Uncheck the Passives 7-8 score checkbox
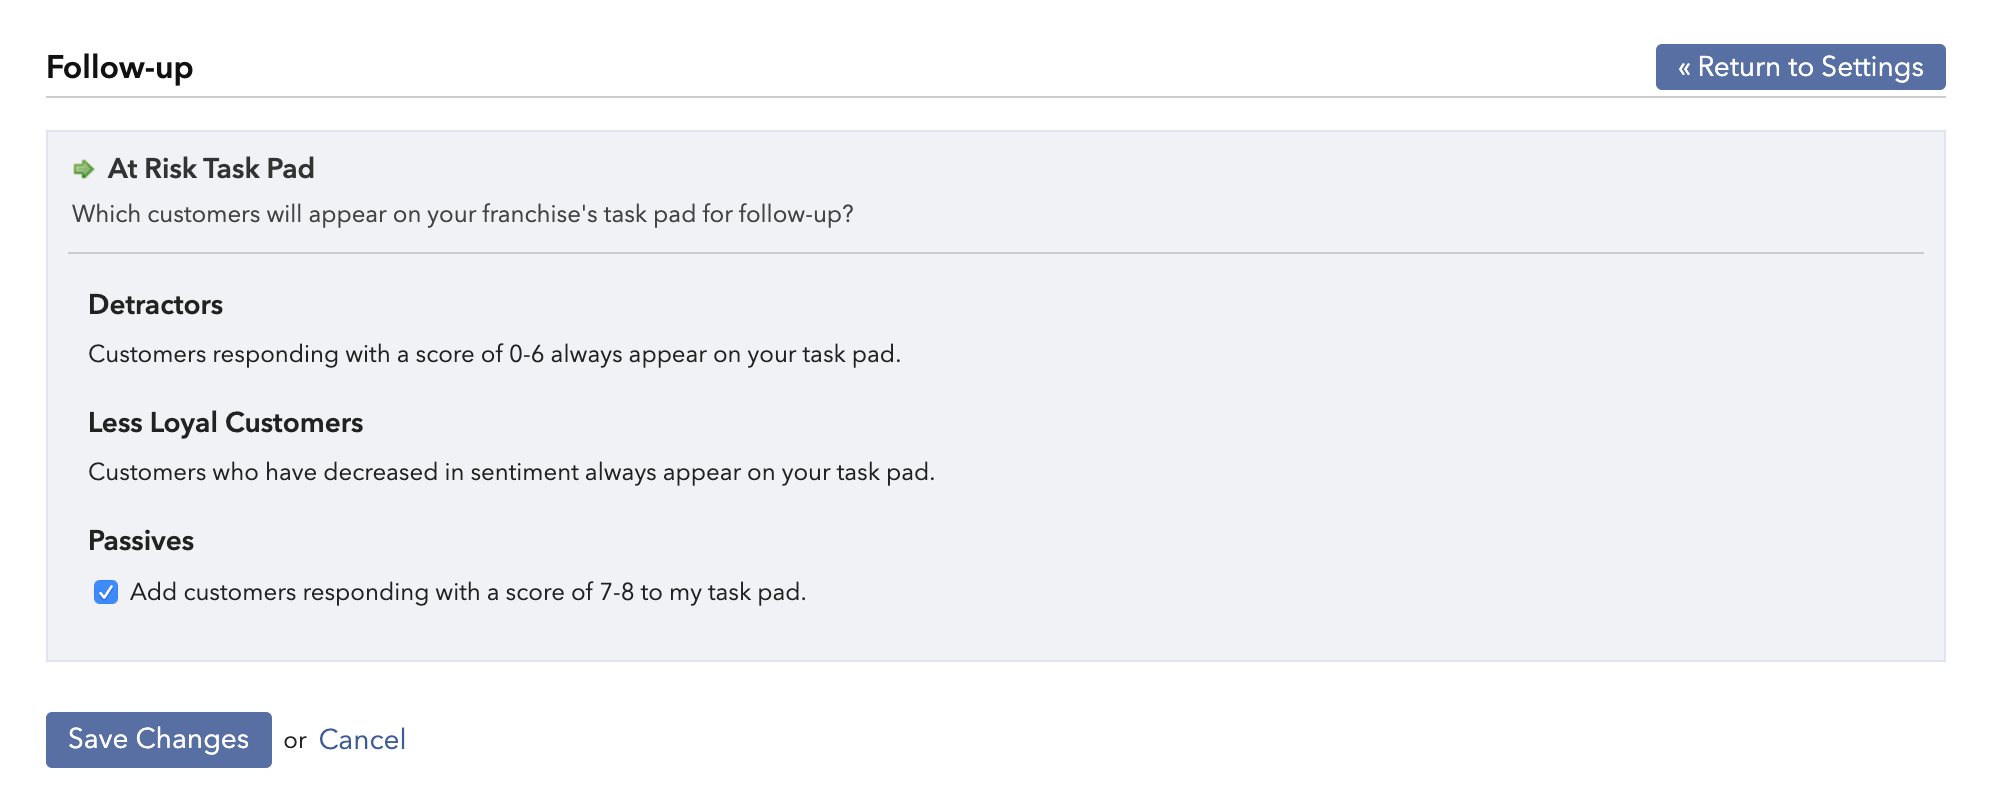This screenshot has width=2006, height=810. [106, 592]
